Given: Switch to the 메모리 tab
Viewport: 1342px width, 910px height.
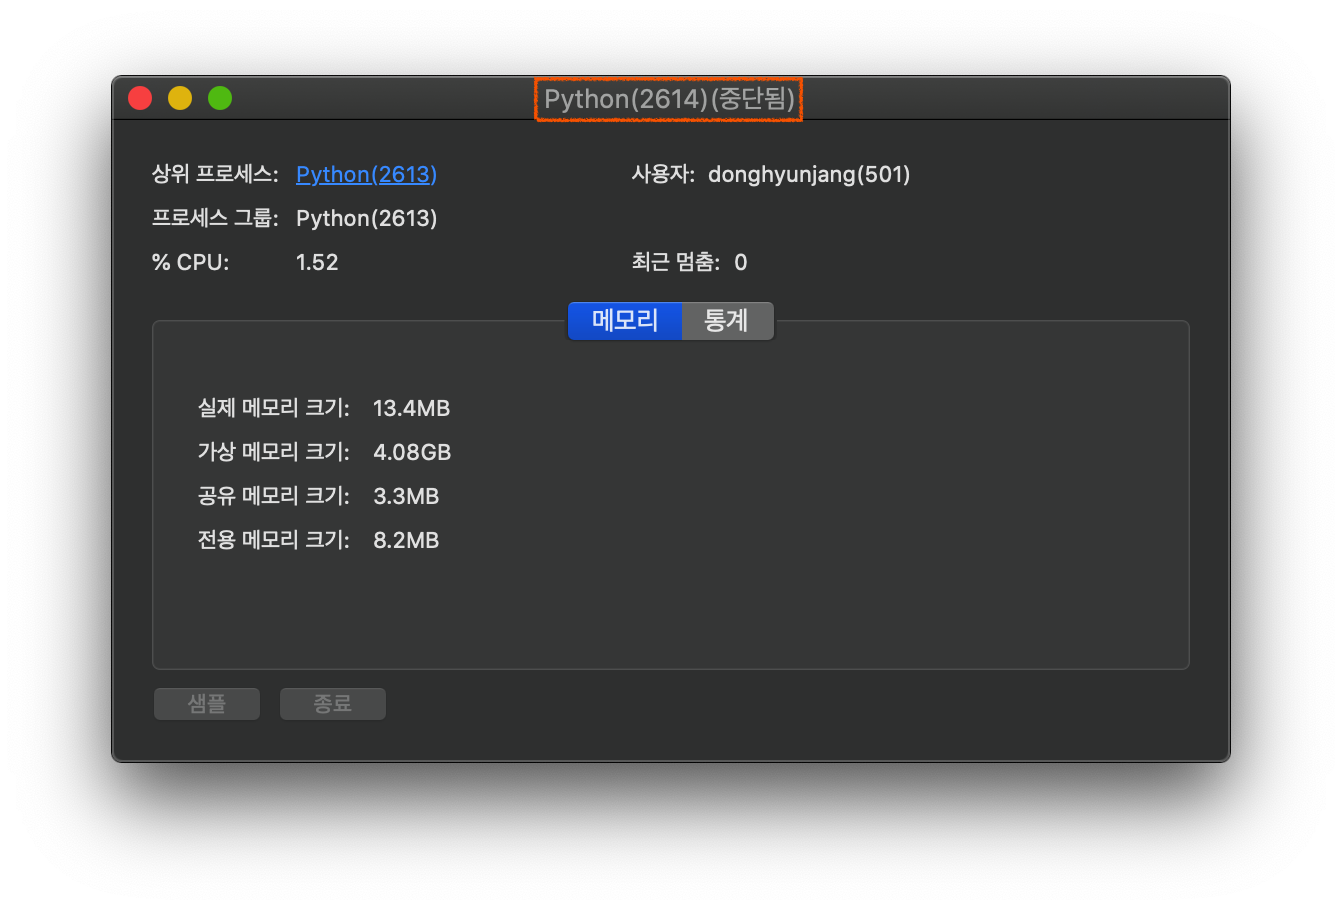Looking at the screenshot, I should [x=625, y=321].
